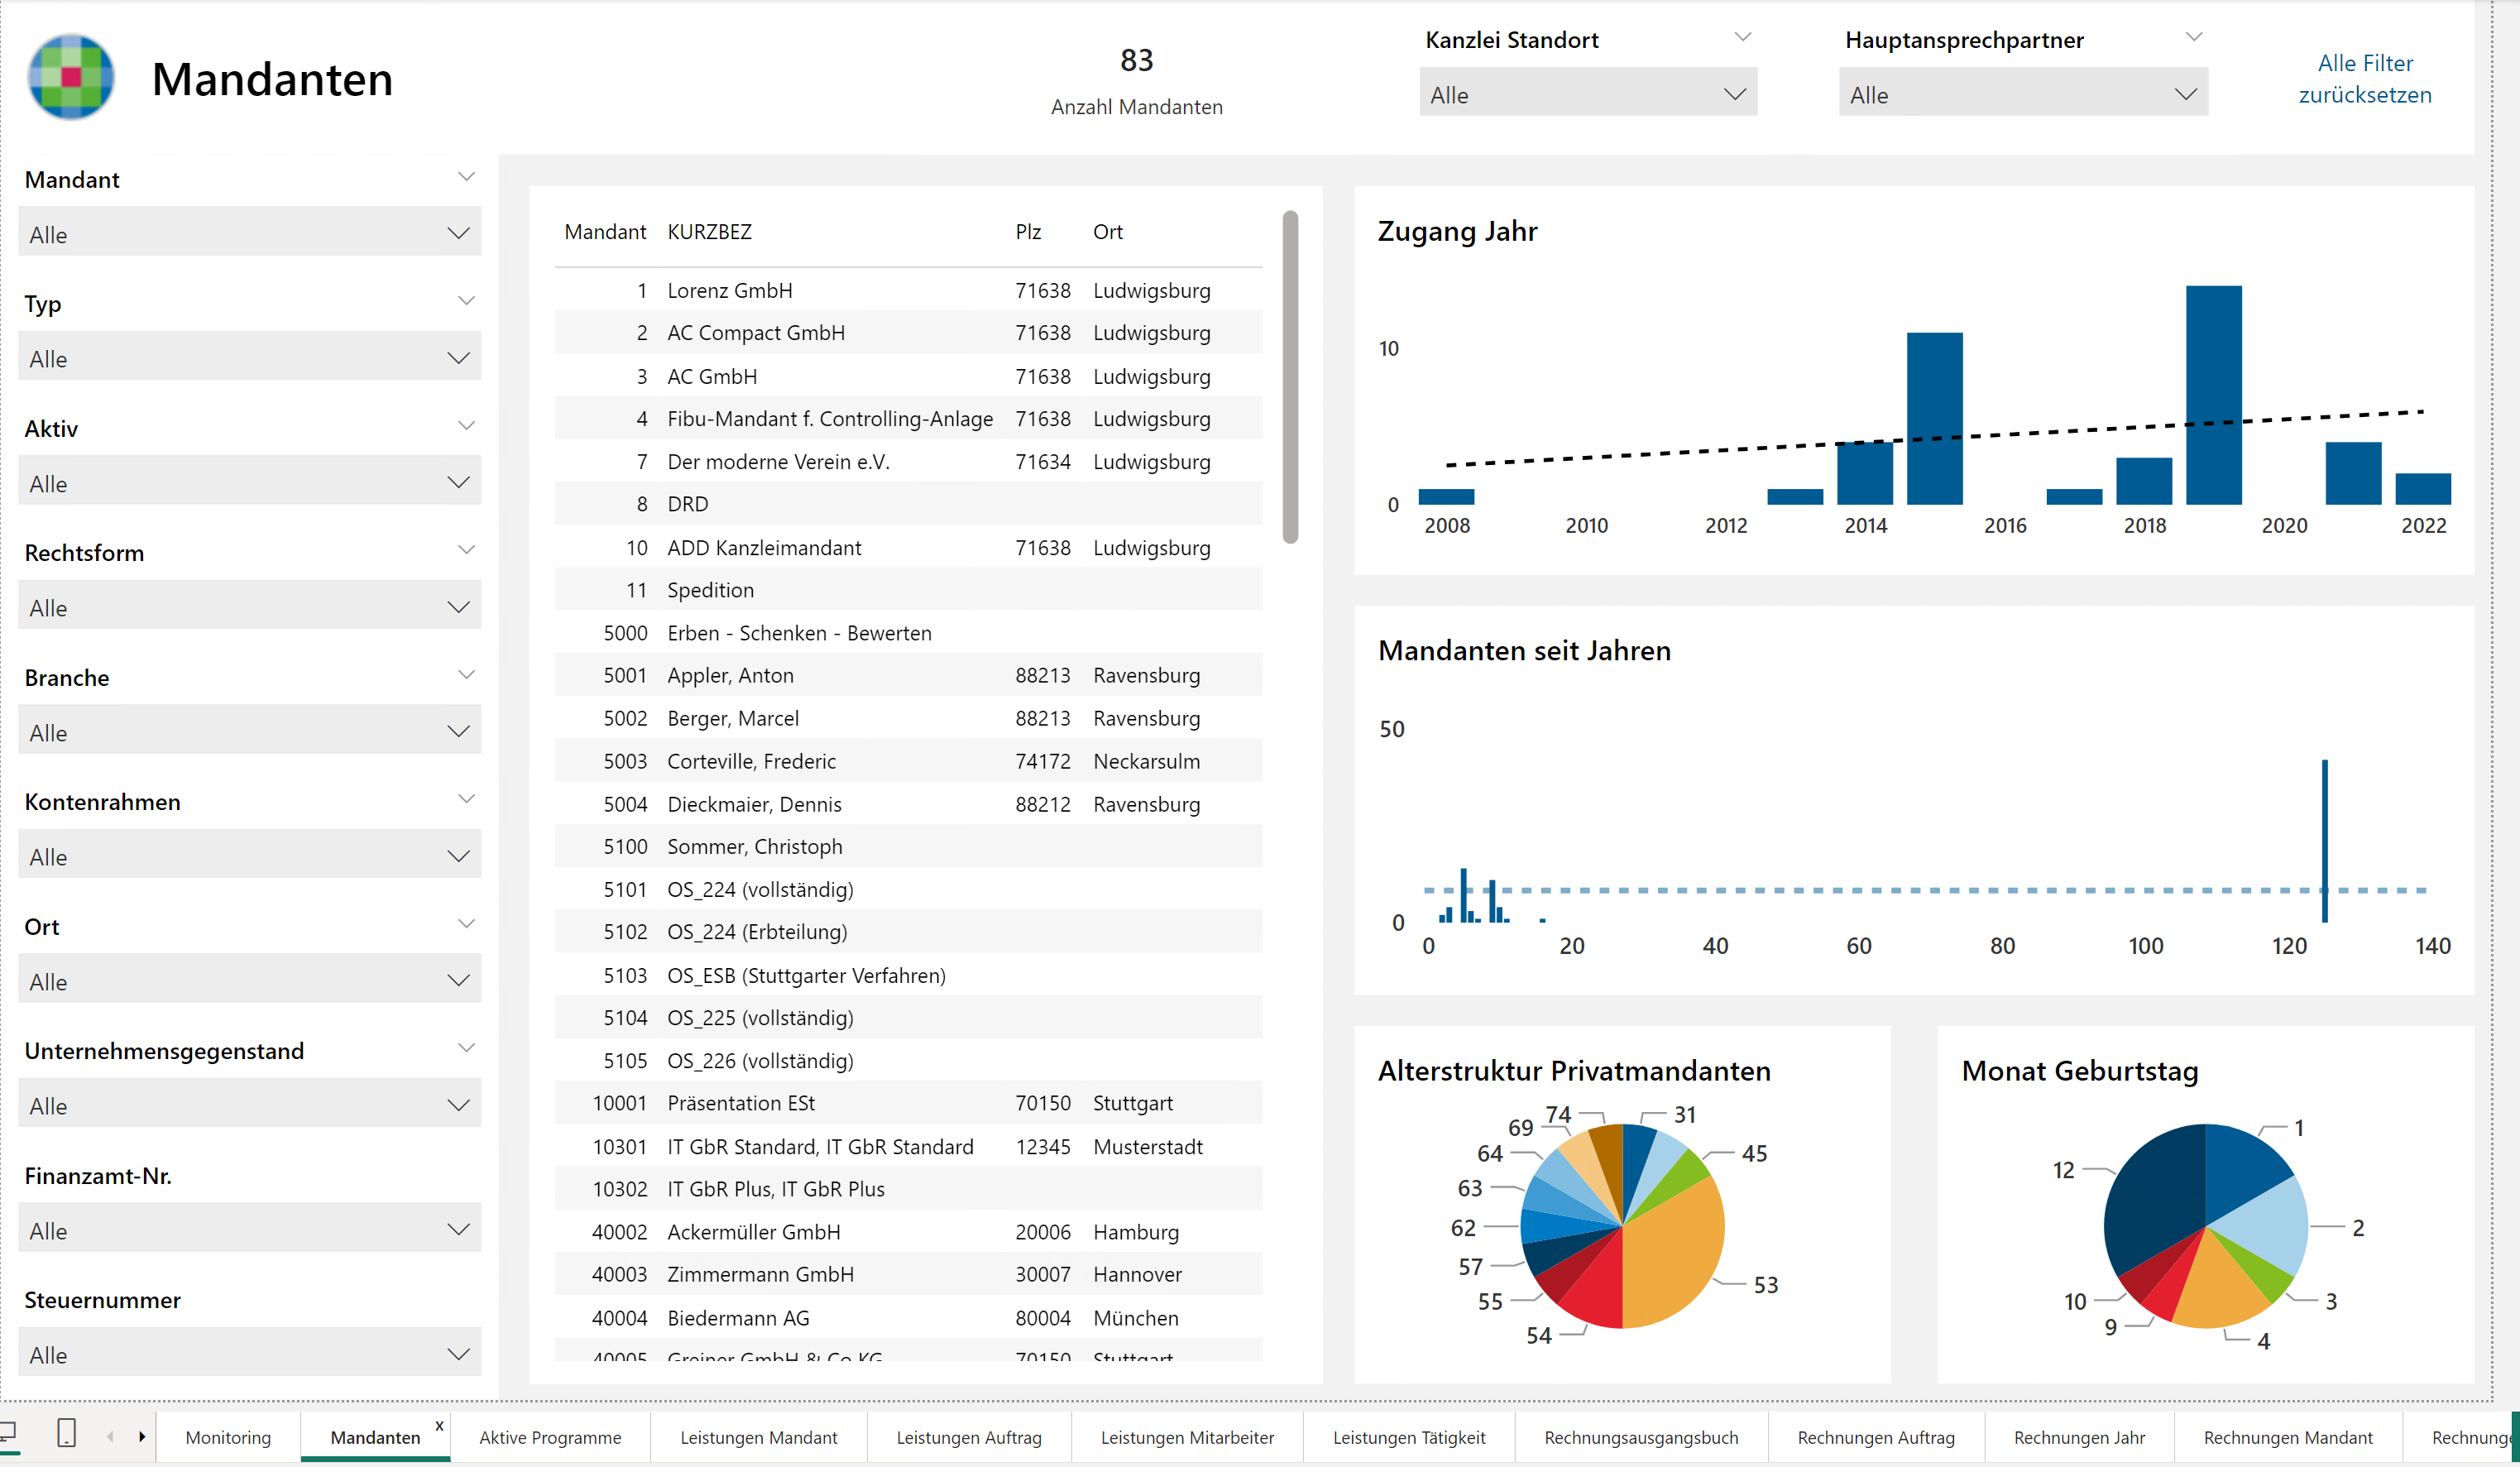The image size is (2520, 1467).
Task: Open the Steuernummer dropdown
Action: 249,1353
